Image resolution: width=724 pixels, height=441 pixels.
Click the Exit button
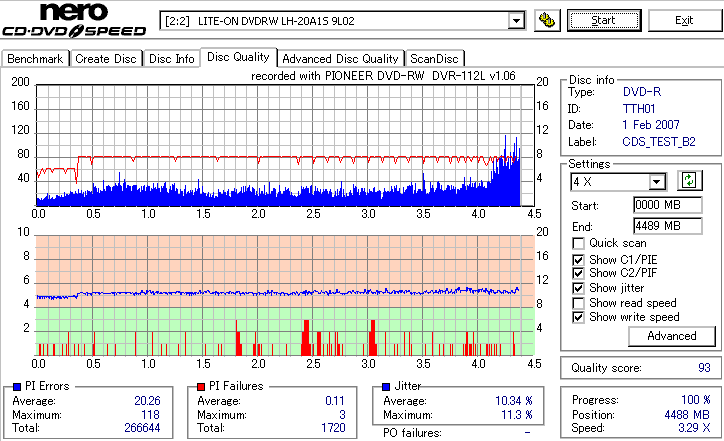[x=684, y=20]
